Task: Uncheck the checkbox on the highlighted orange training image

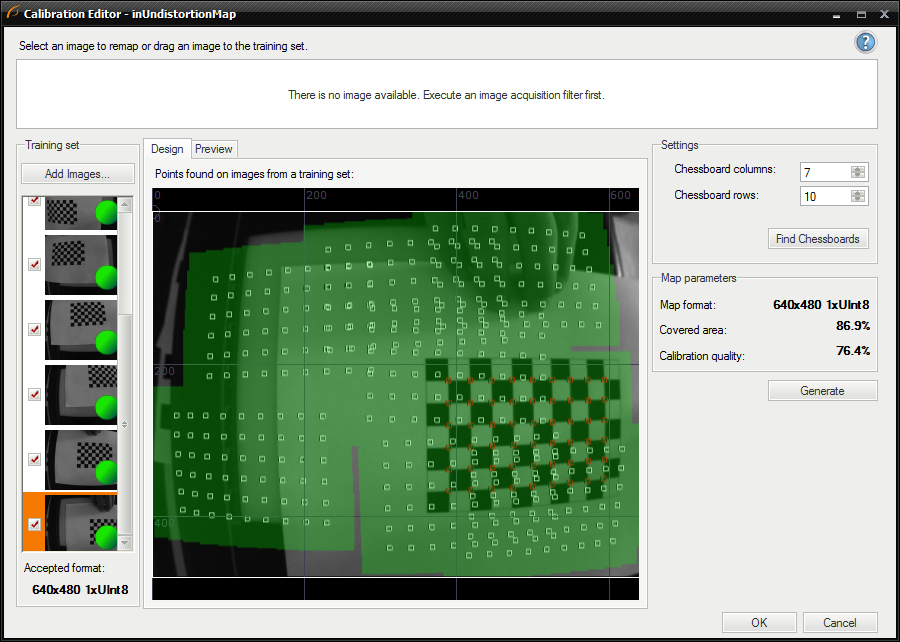Action: (34, 524)
